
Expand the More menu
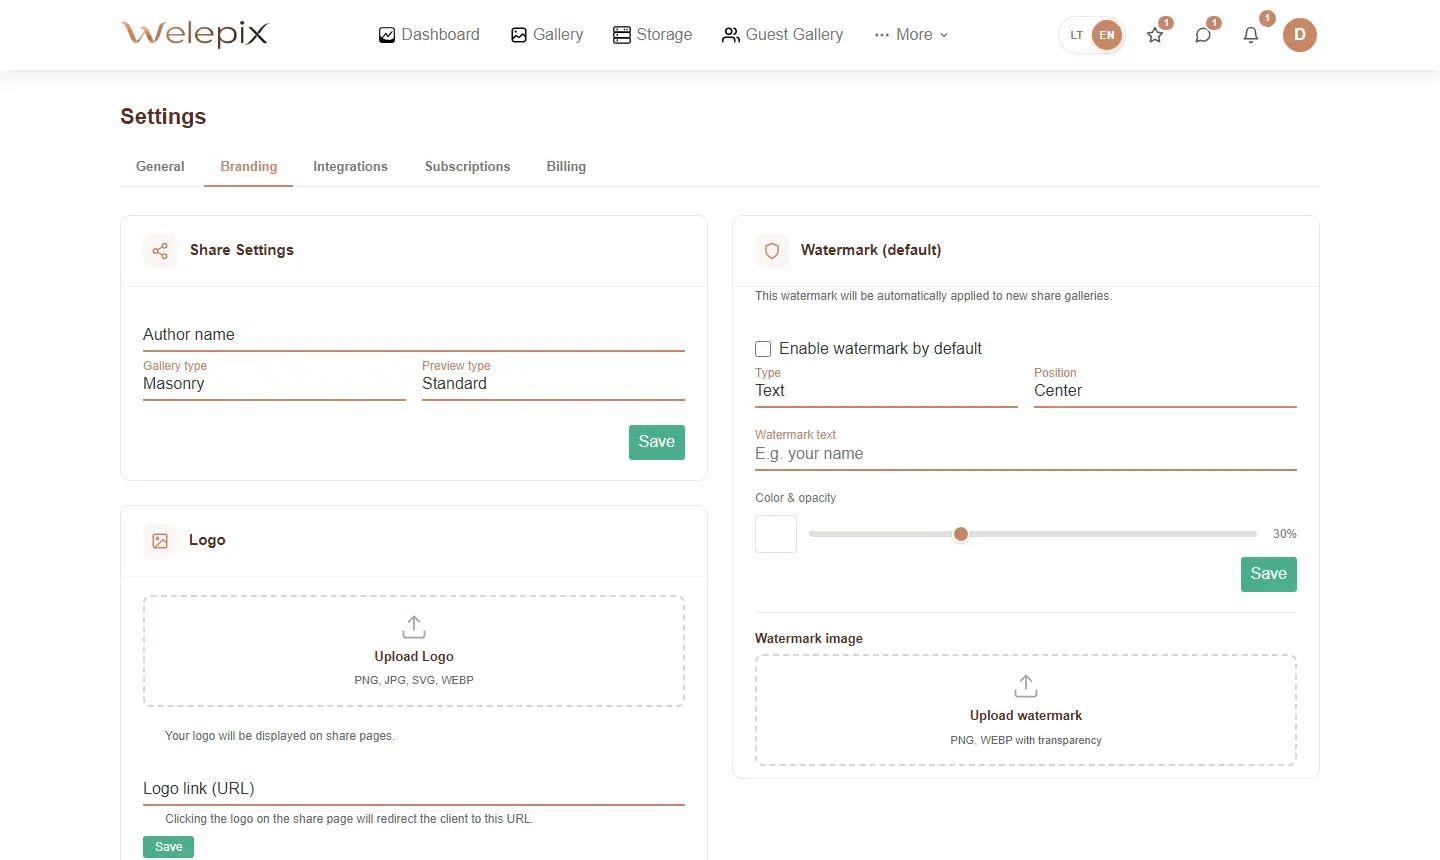(x=911, y=35)
